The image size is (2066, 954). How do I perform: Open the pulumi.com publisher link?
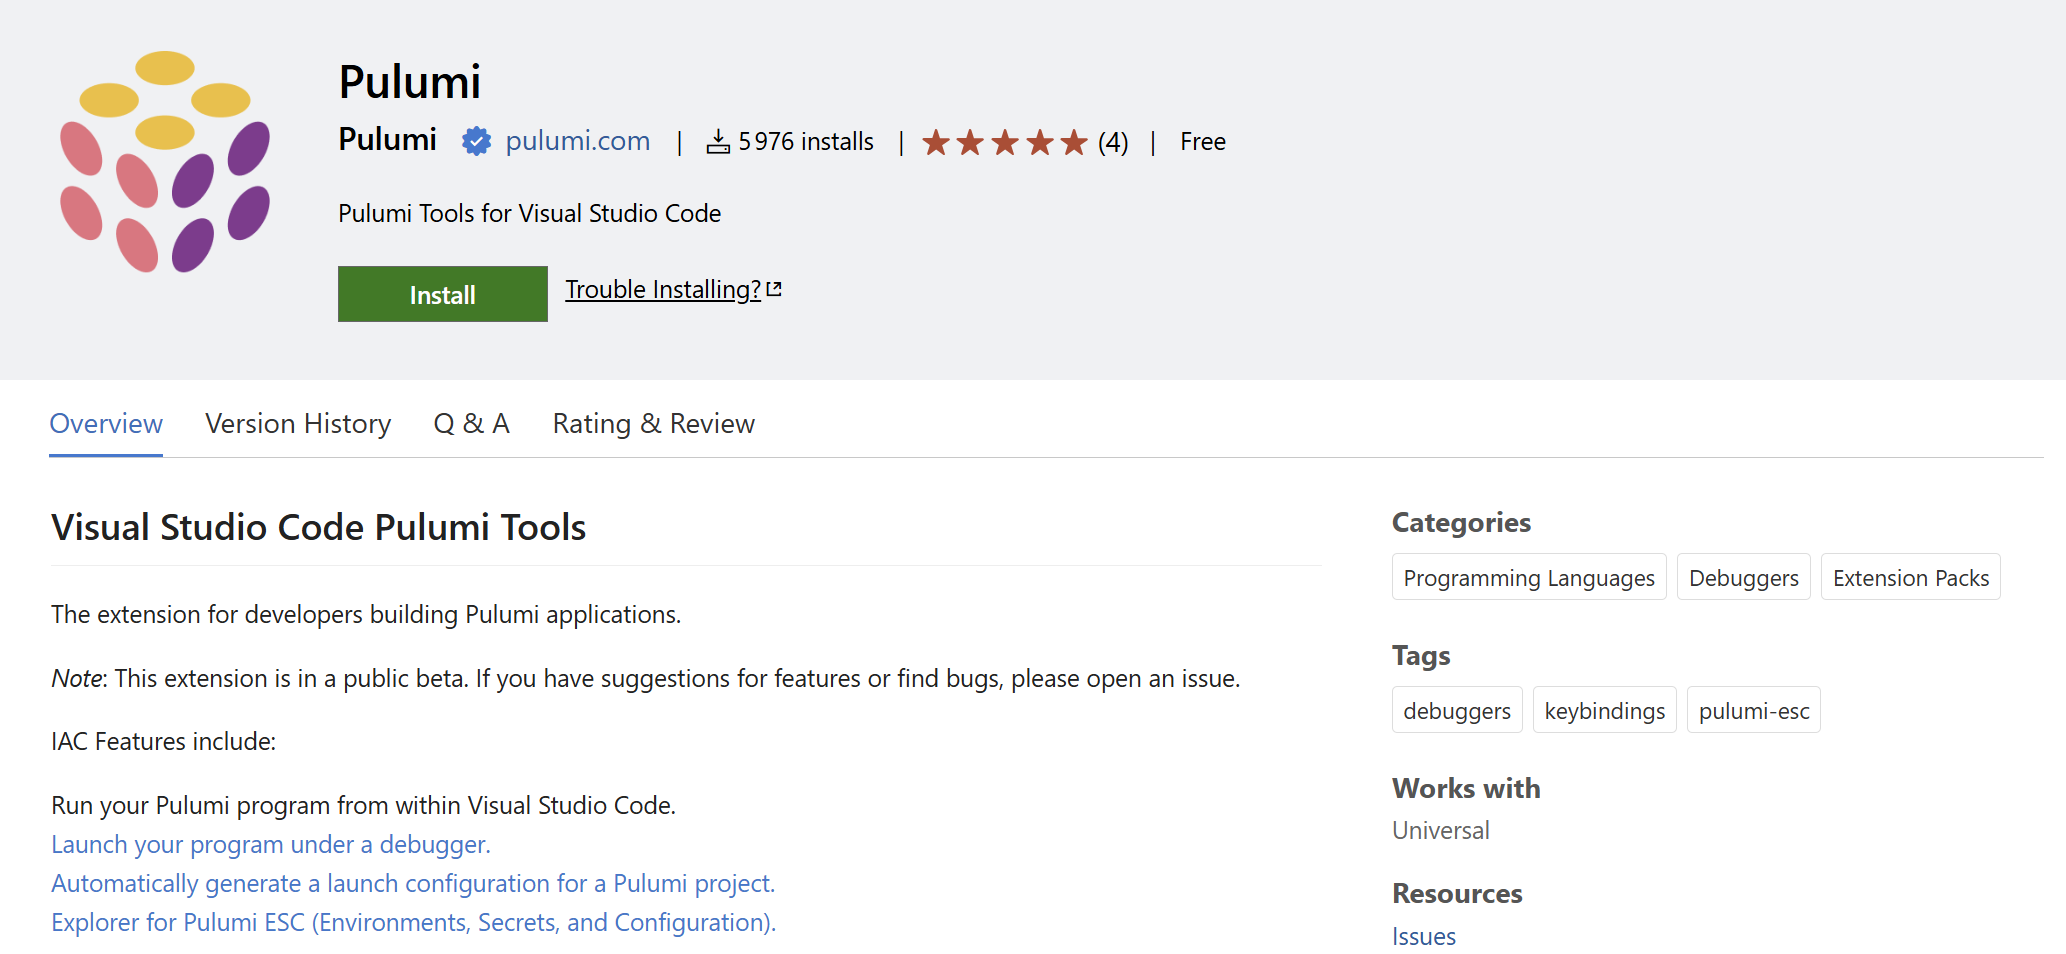577,141
